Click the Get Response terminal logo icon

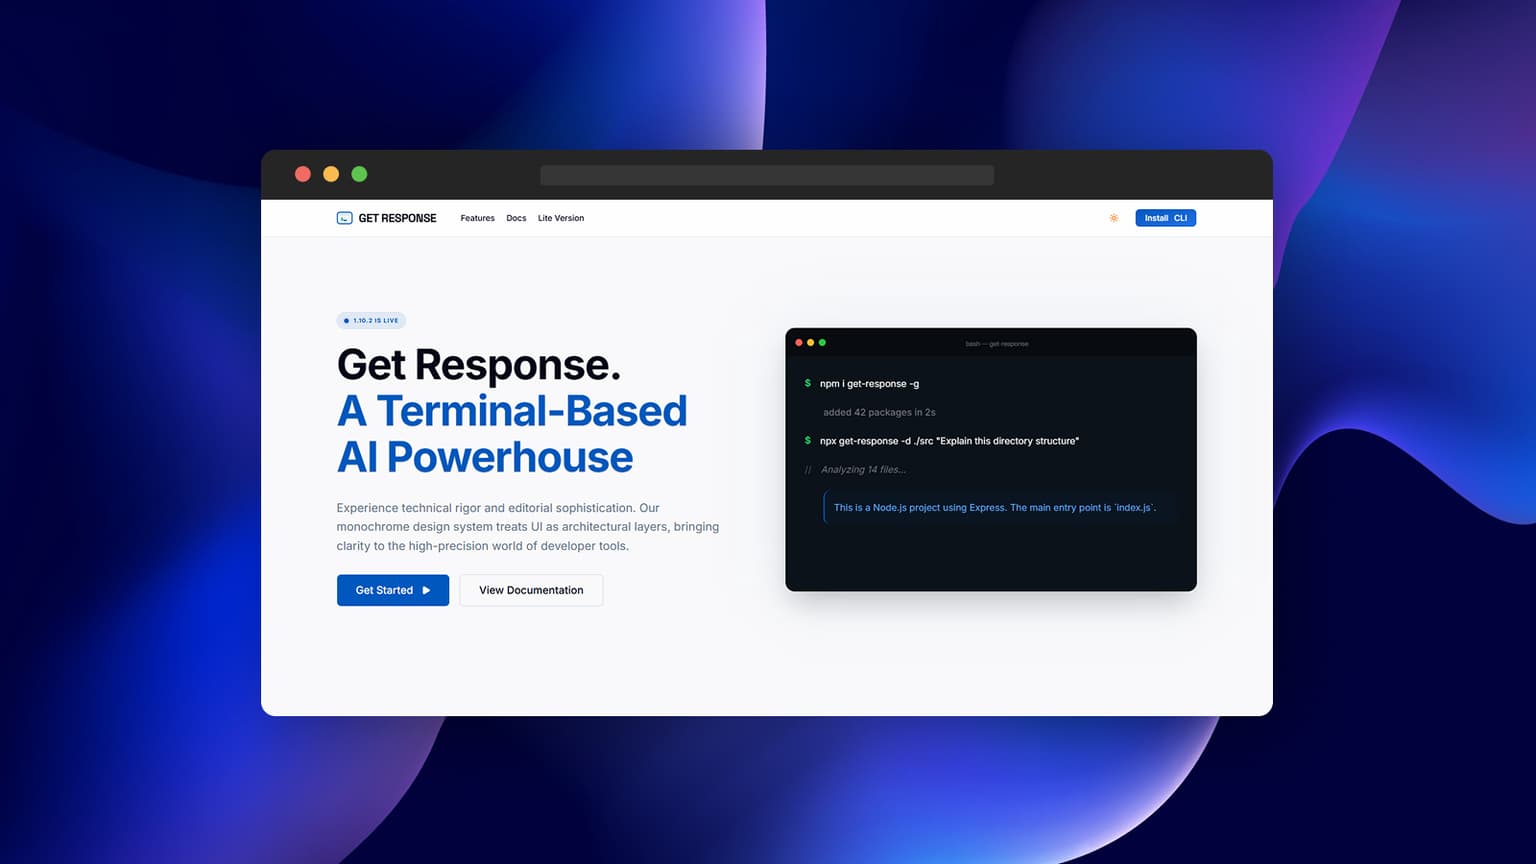[x=344, y=218]
